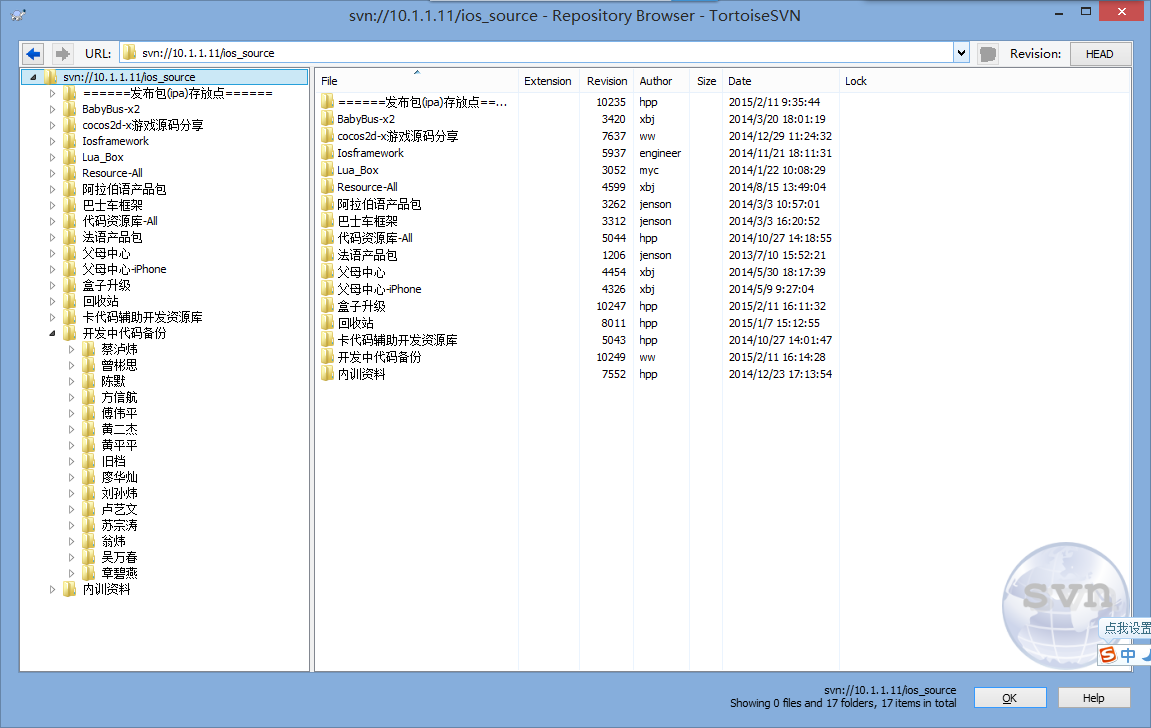Confirm with the OK button
This screenshot has height=728, width=1151.
(x=1009, y=698)
